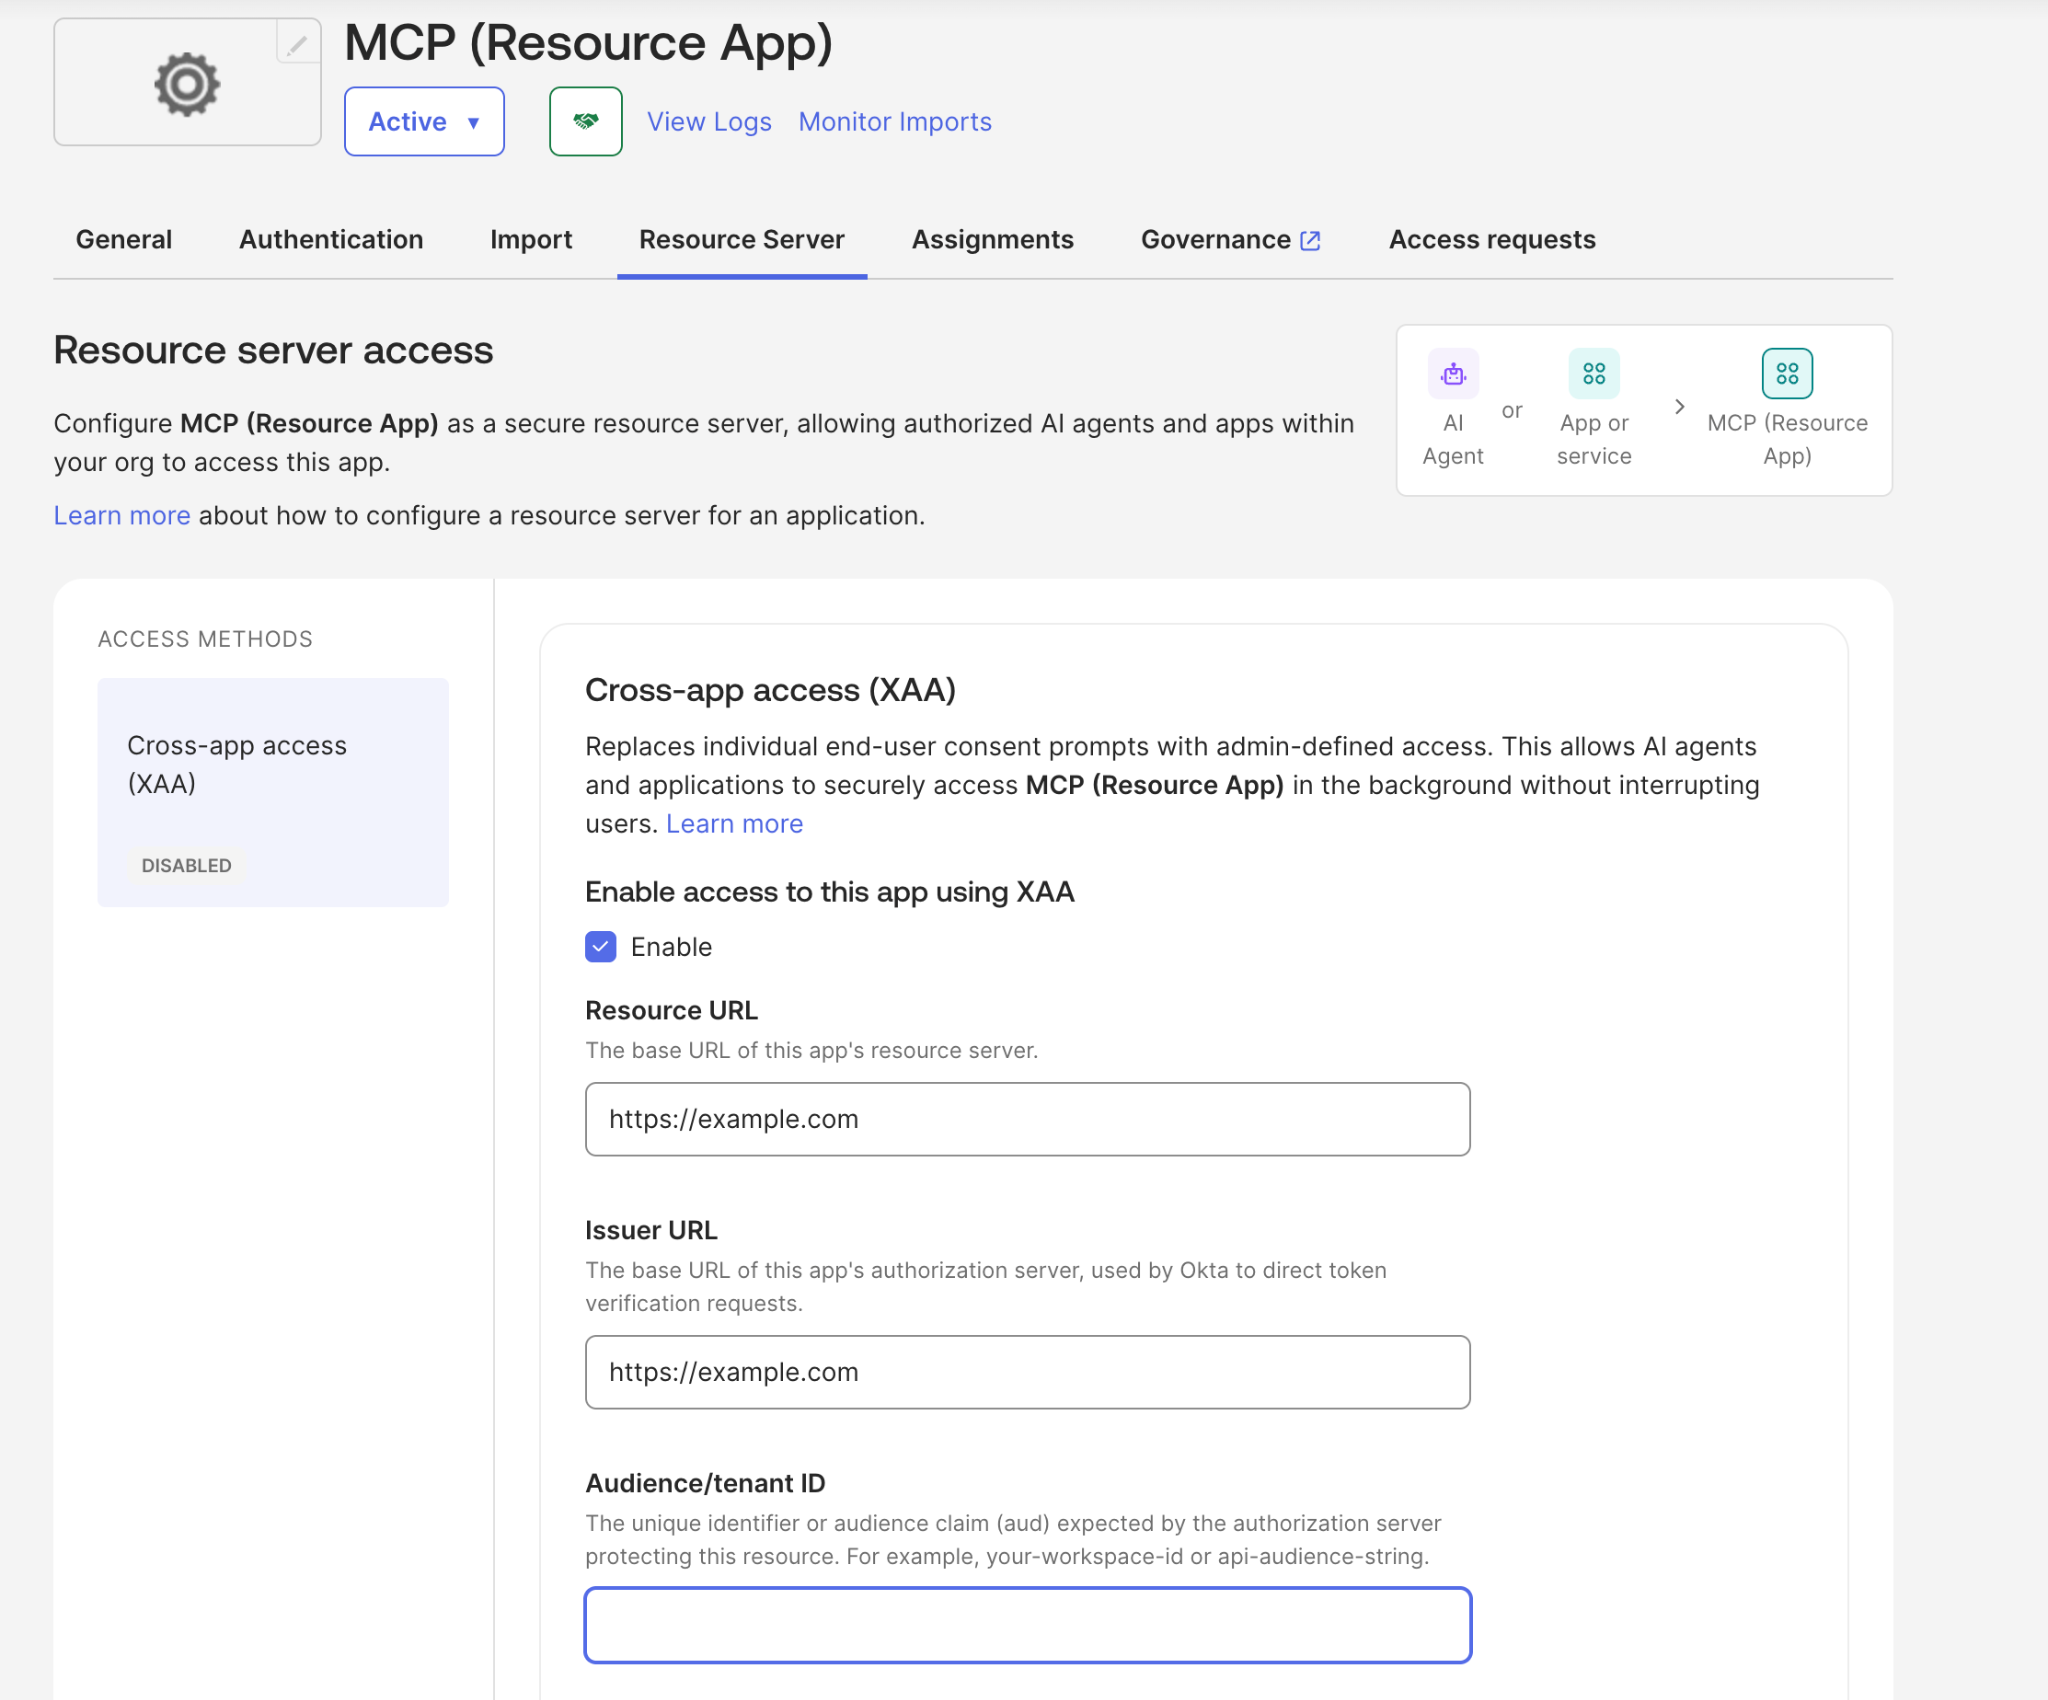2048x1700 pixels.
Task: Click the MCP (Resource App) diagram icon
Action: pos(1787,374)
